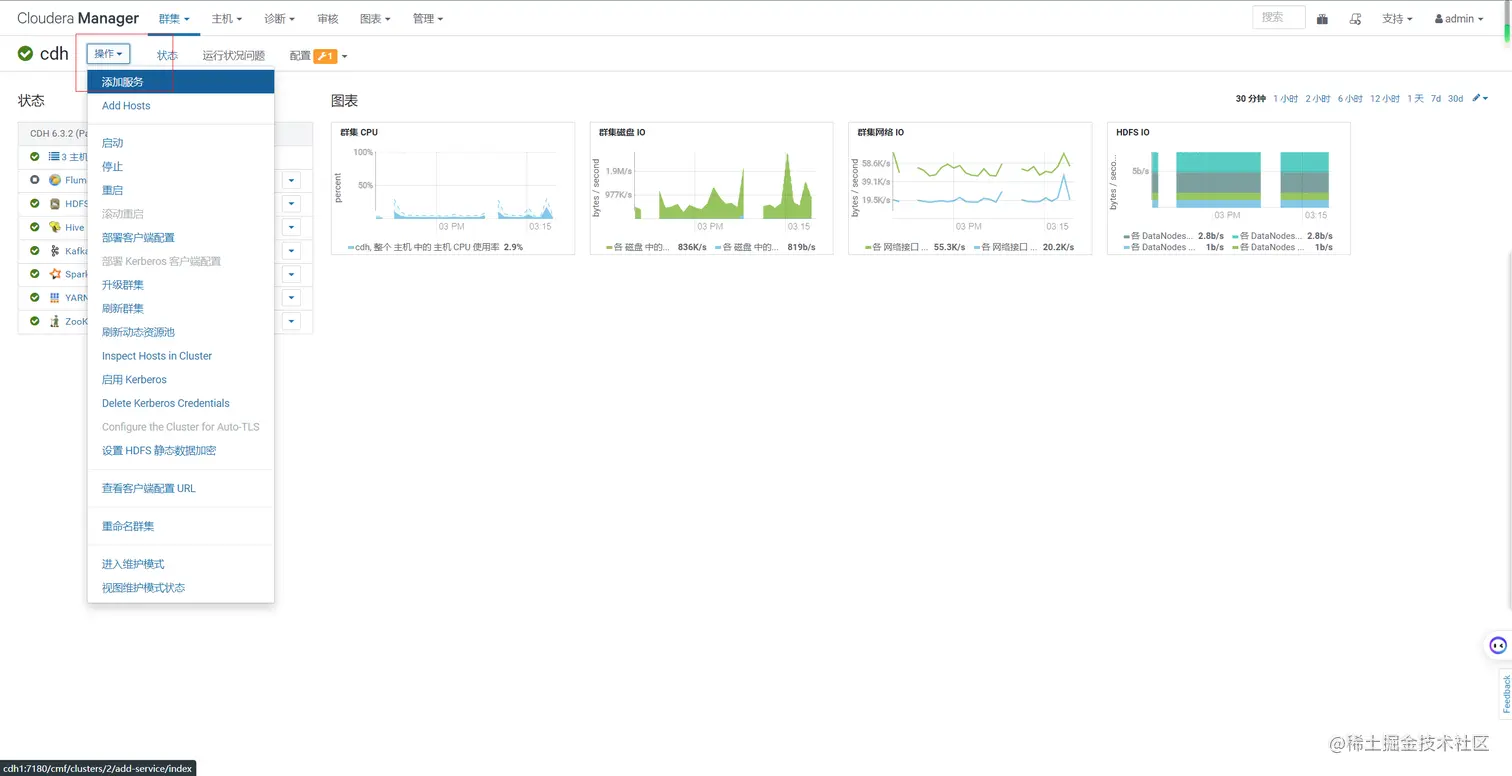Click the chat assistant icon at right edge

[1497, 645]
